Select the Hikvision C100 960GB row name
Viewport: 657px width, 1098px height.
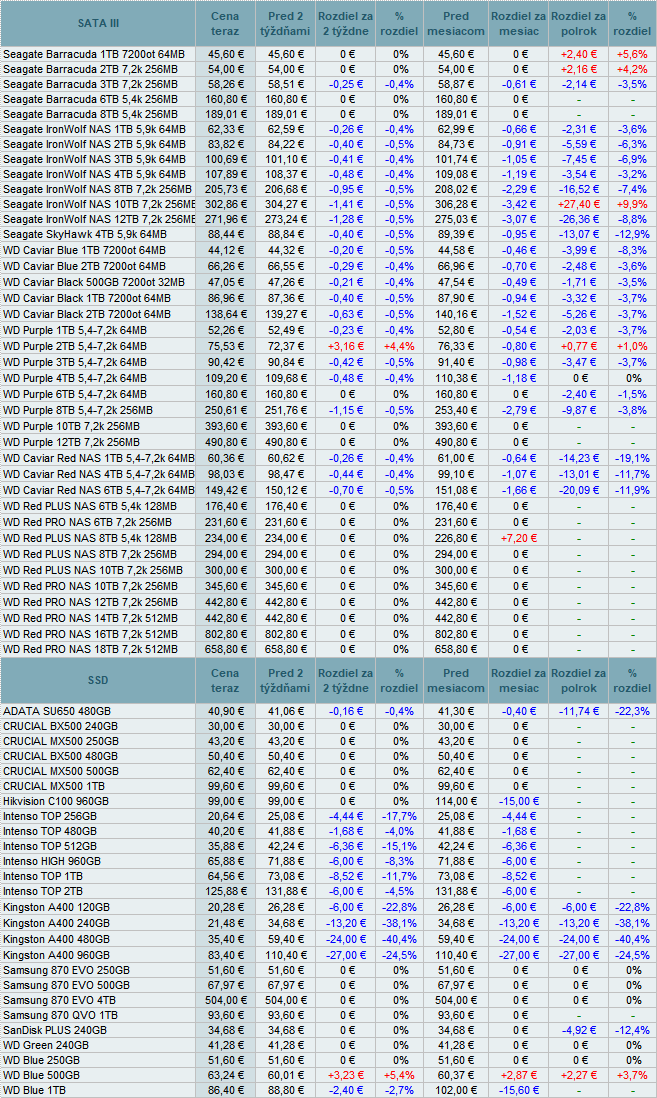click(56, 801)
